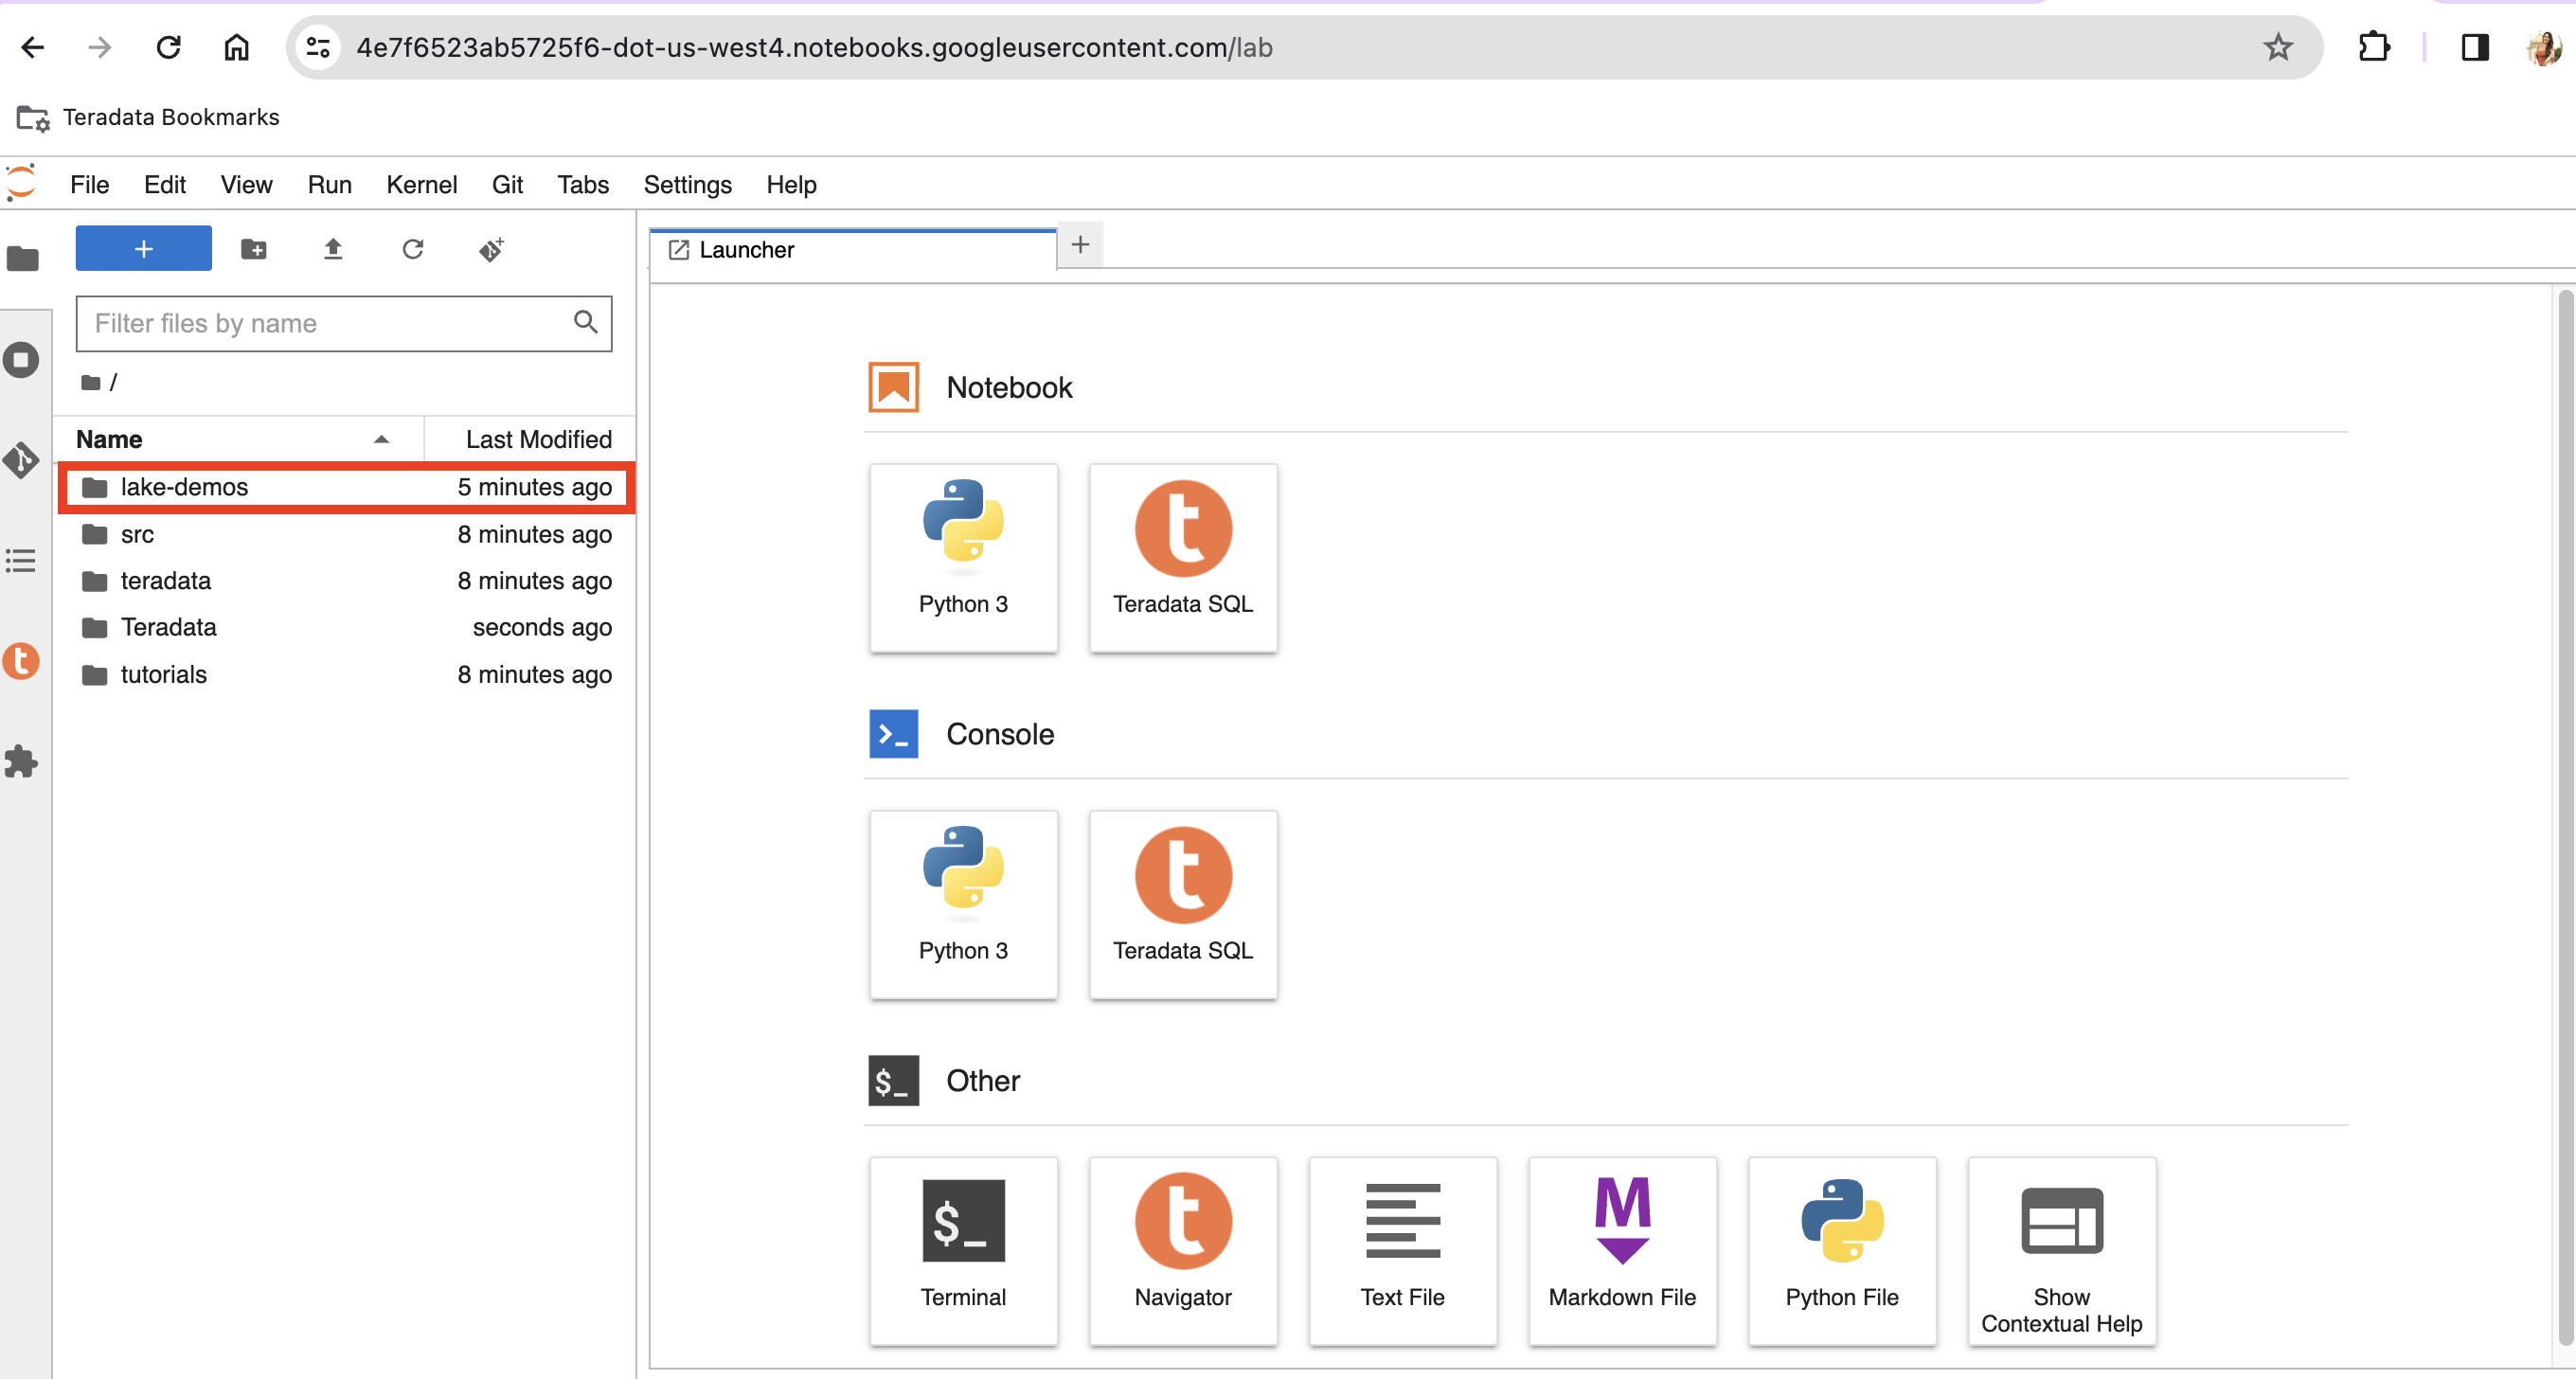
Task: Sort files by Last Modified header
Action: (x=530, y=439)
